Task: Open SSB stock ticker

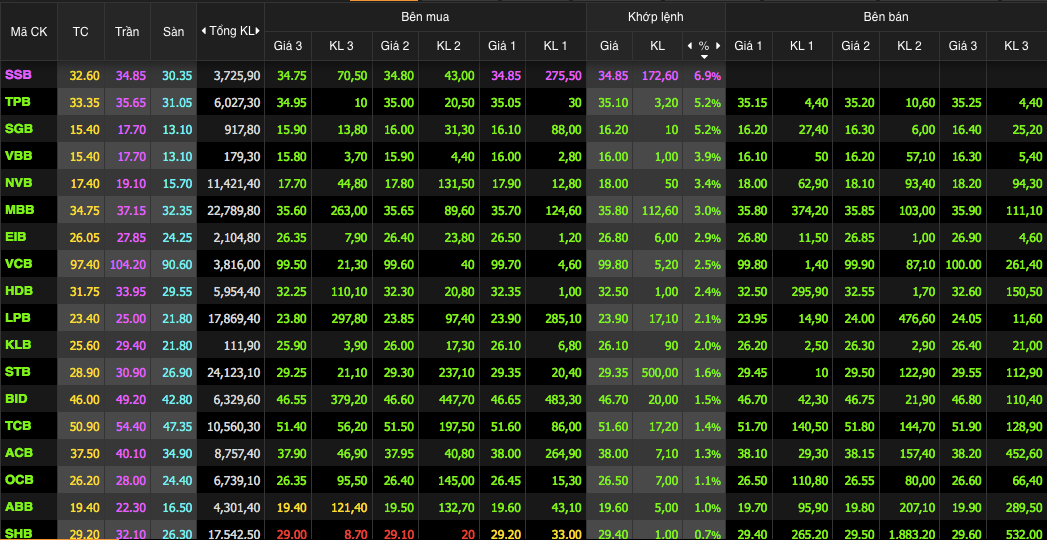Action: (x=17, y=75)
